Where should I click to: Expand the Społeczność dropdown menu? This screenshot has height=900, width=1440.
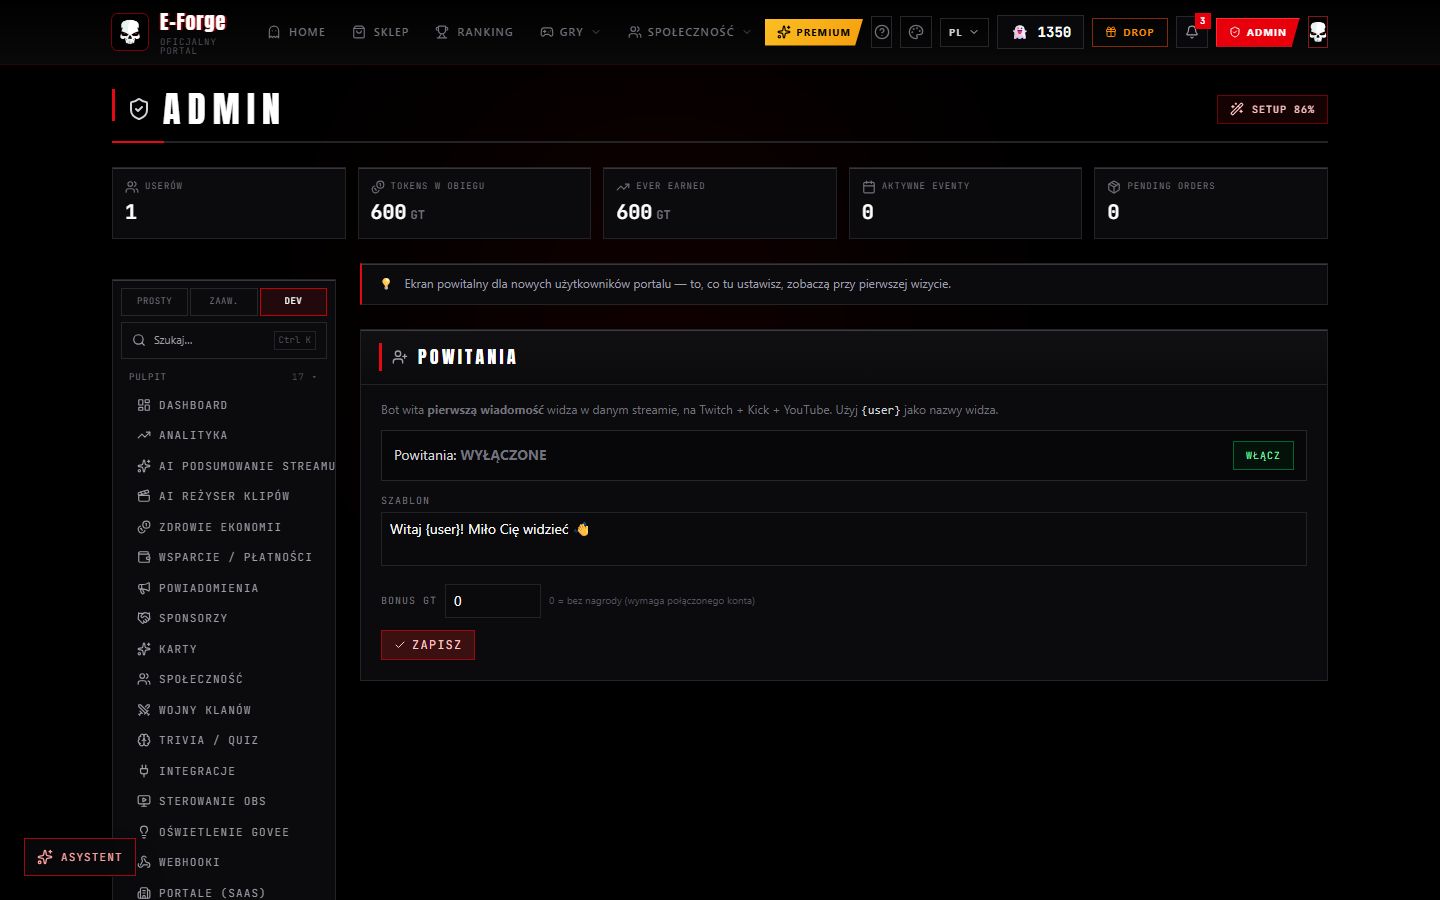click(689, 32)
